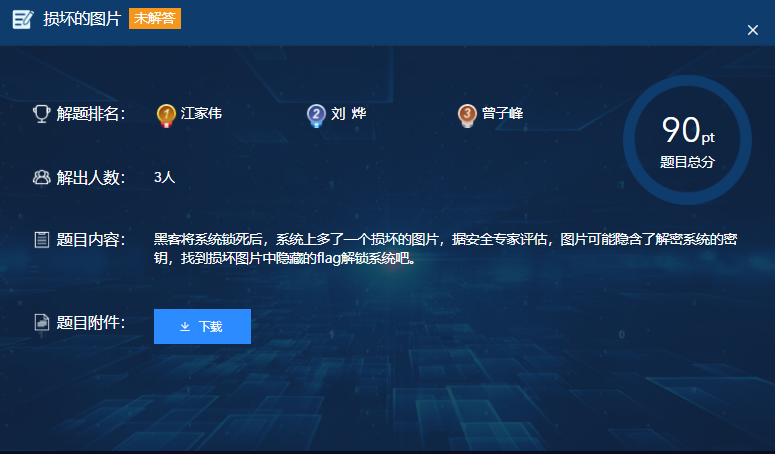Click the challenge description paragraph text
The height and width of the screenshot is (454, 775).
[x=445, y=248]
